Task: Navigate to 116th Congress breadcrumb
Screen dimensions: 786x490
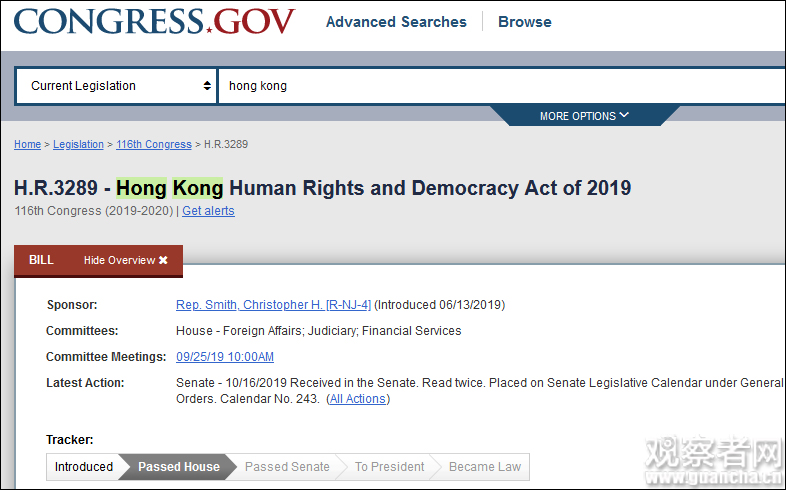Action: pyautogui.click(x=153, y=144)
